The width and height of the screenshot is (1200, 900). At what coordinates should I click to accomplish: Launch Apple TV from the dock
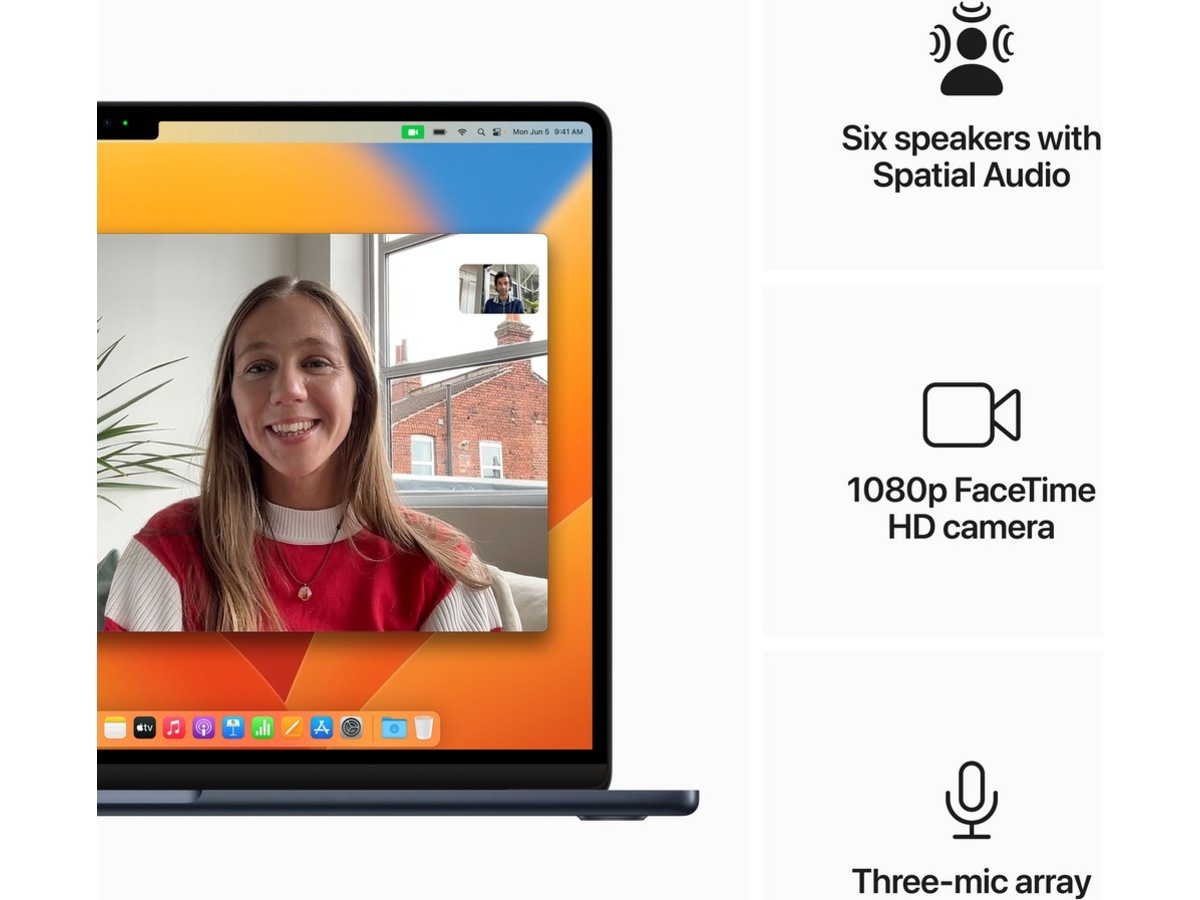tap(145, 728)
